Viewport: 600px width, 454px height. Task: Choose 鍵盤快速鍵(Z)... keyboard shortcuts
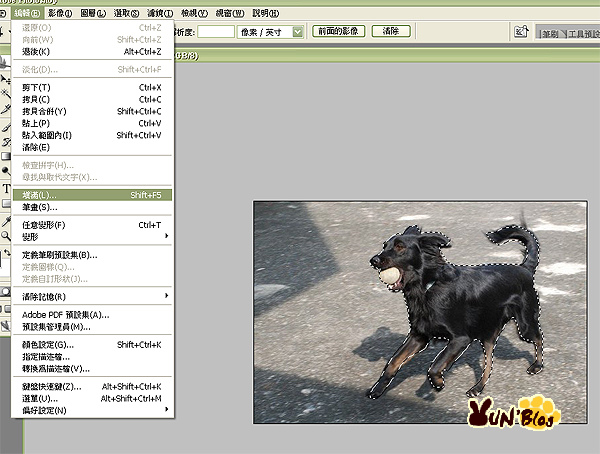pyautogui.click(x=92, y=387)
